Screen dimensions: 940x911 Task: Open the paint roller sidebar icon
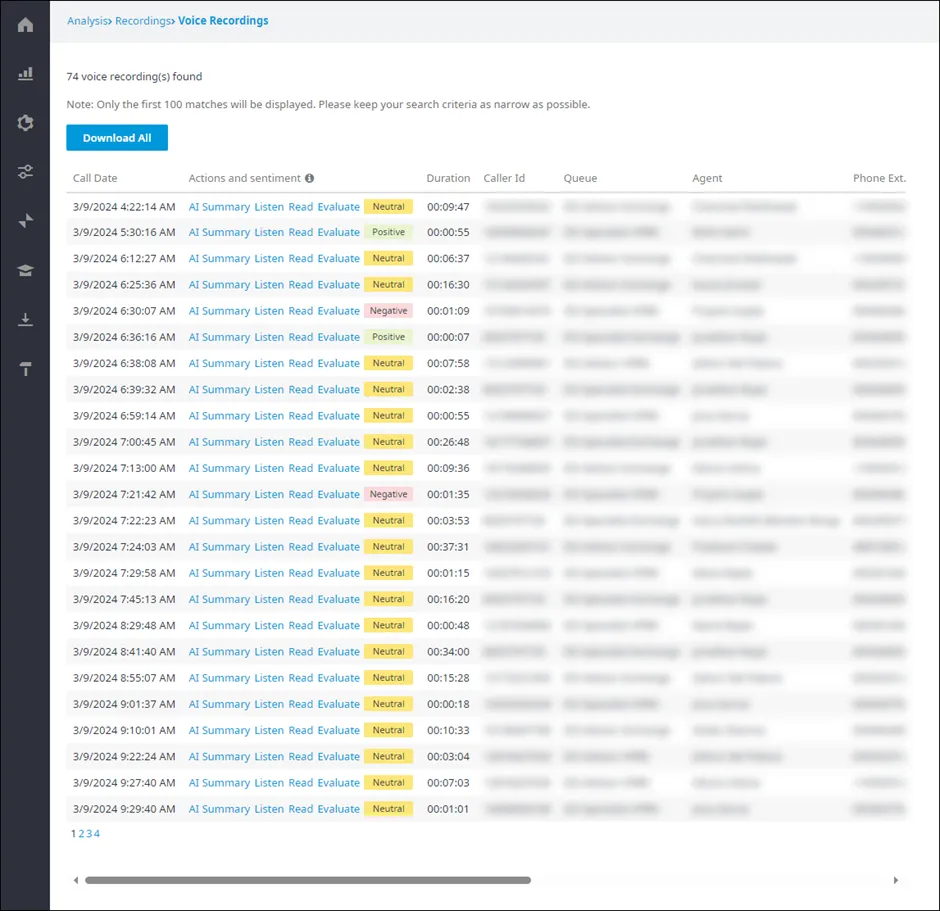[x=25, y=369]
